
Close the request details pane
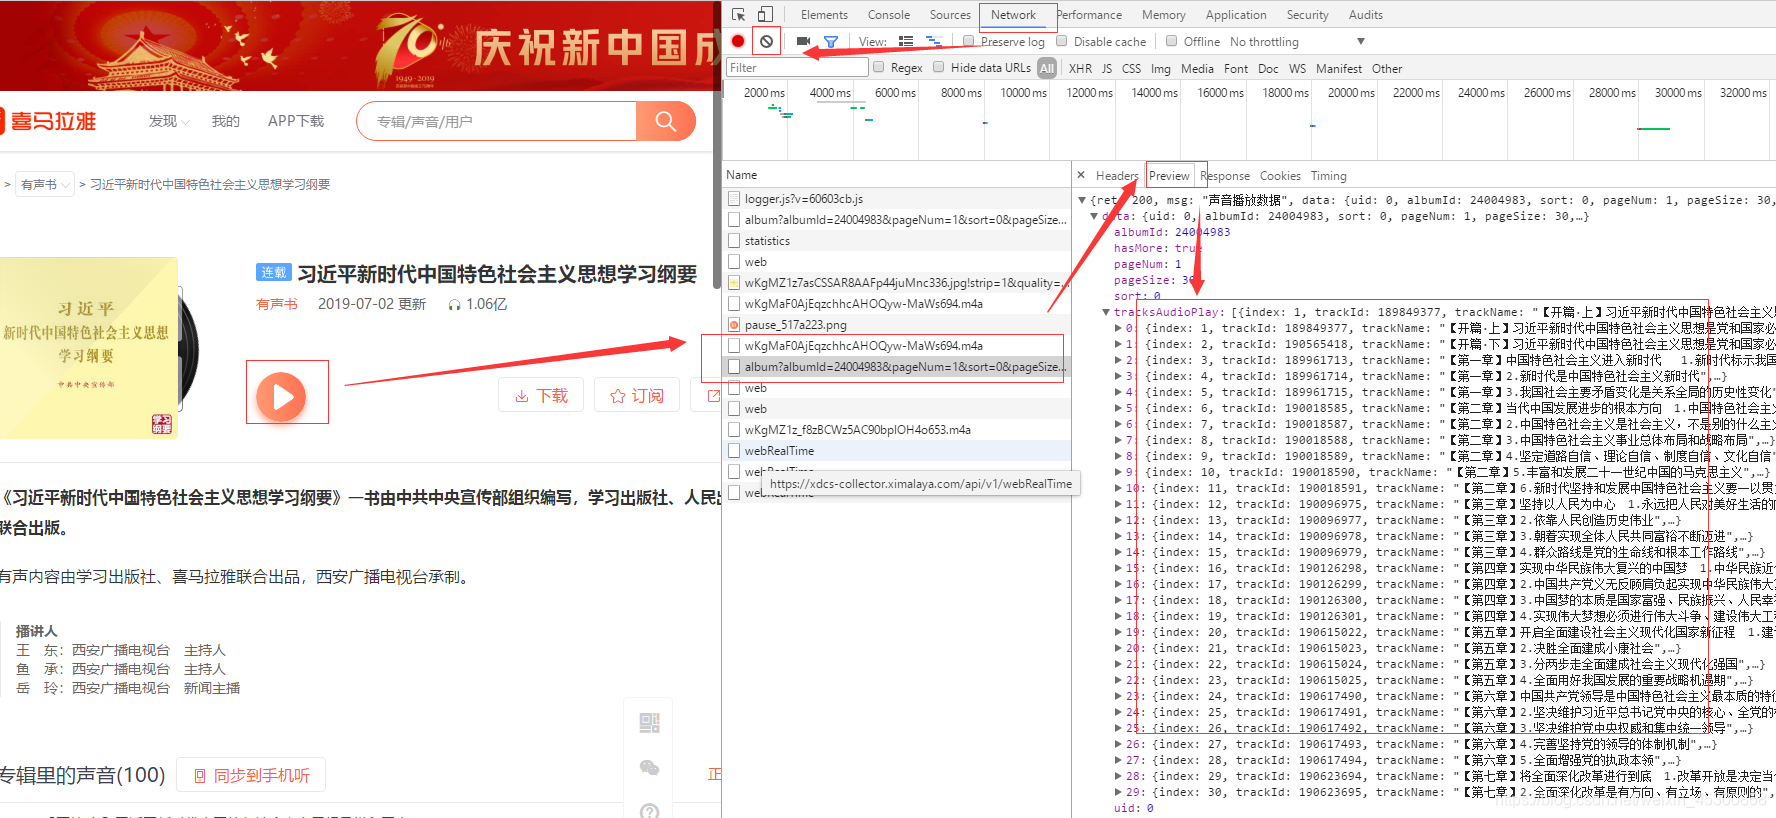point(1081,175)
